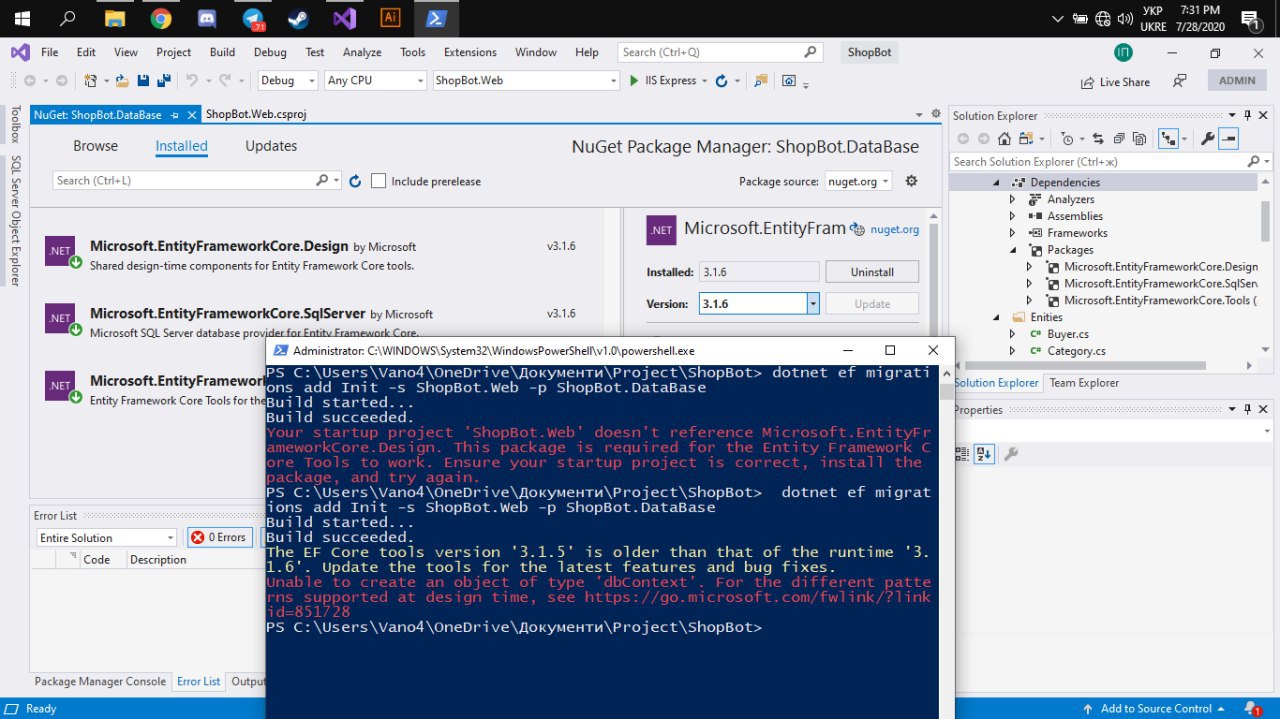Toggle pin on NuGet: ShopBot.DataBase tab
Image resolution: width=1280 pixels, height=719 pixels.
click(x=175, y=115)
